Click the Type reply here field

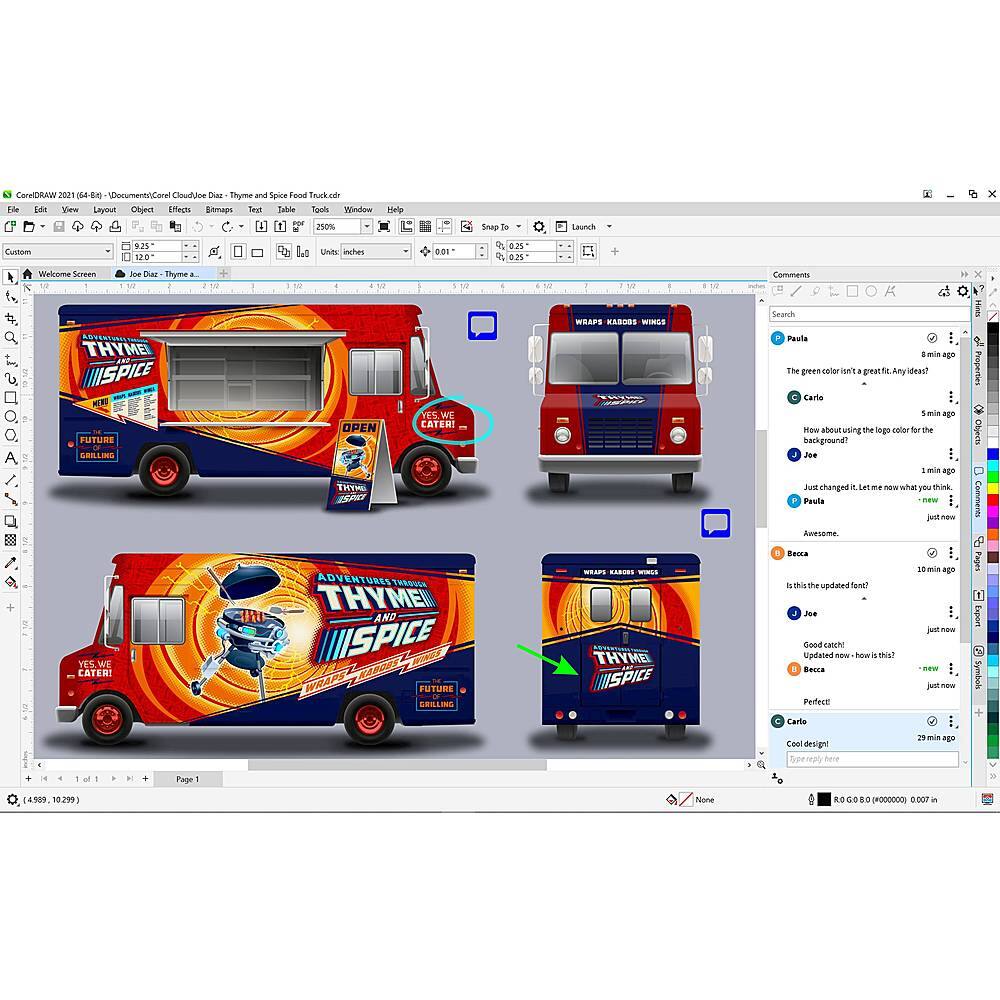pos(871,759)
